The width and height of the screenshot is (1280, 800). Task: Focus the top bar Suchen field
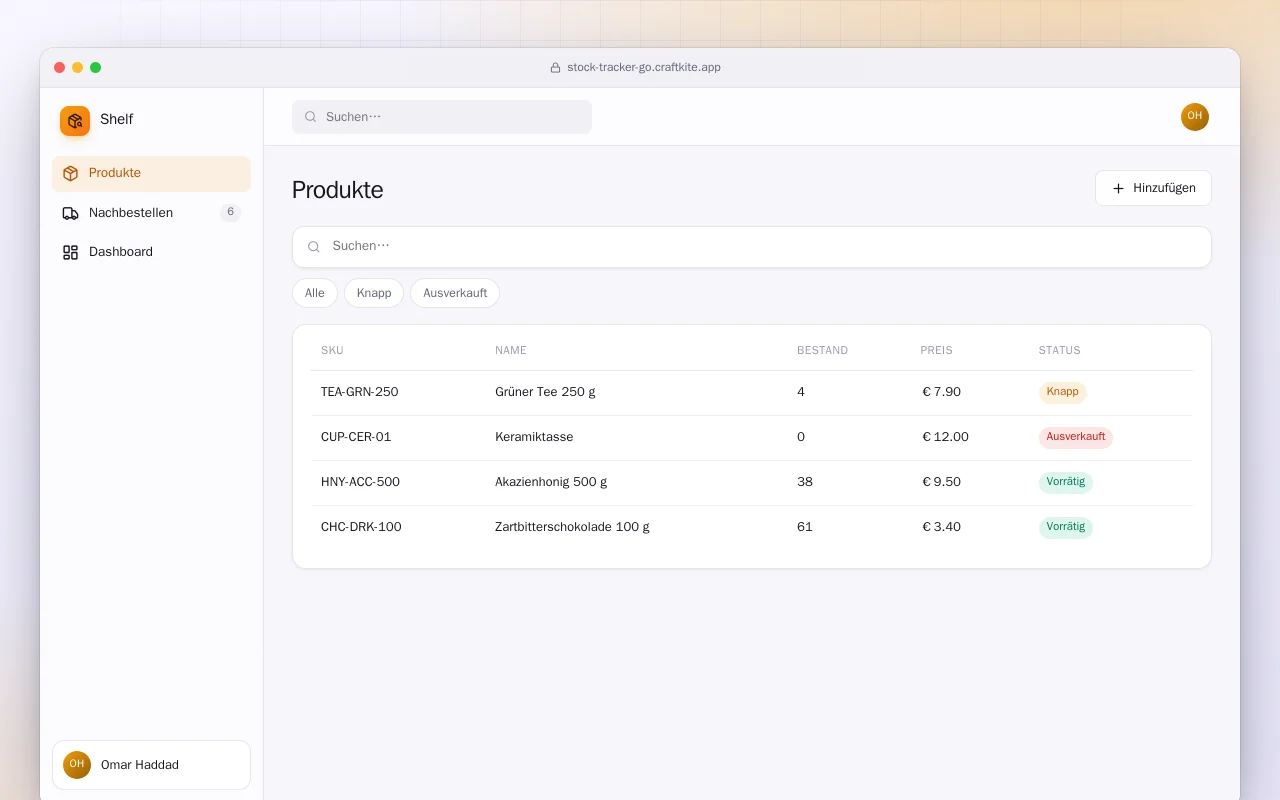(442, 117)
